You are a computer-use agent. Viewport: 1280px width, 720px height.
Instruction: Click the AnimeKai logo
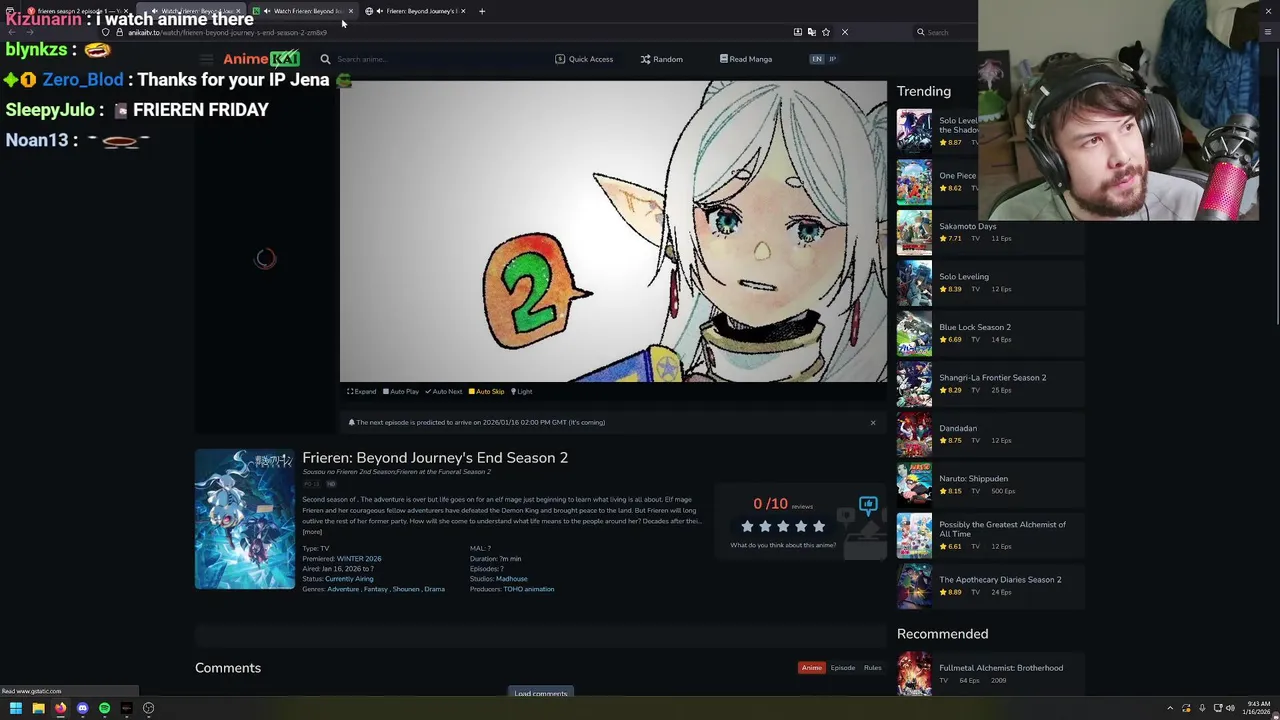tap(261, 59)
